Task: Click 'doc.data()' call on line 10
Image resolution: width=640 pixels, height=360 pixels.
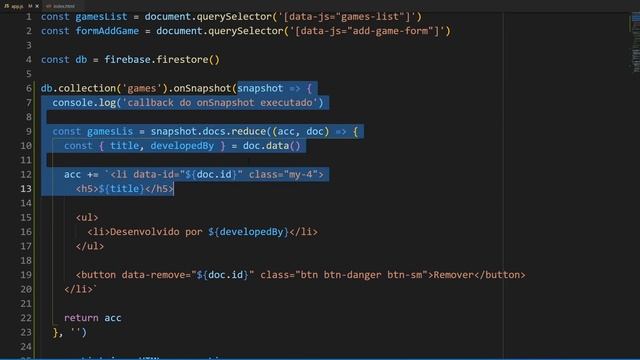Action: pyautogui.click(x=271, y=146)
